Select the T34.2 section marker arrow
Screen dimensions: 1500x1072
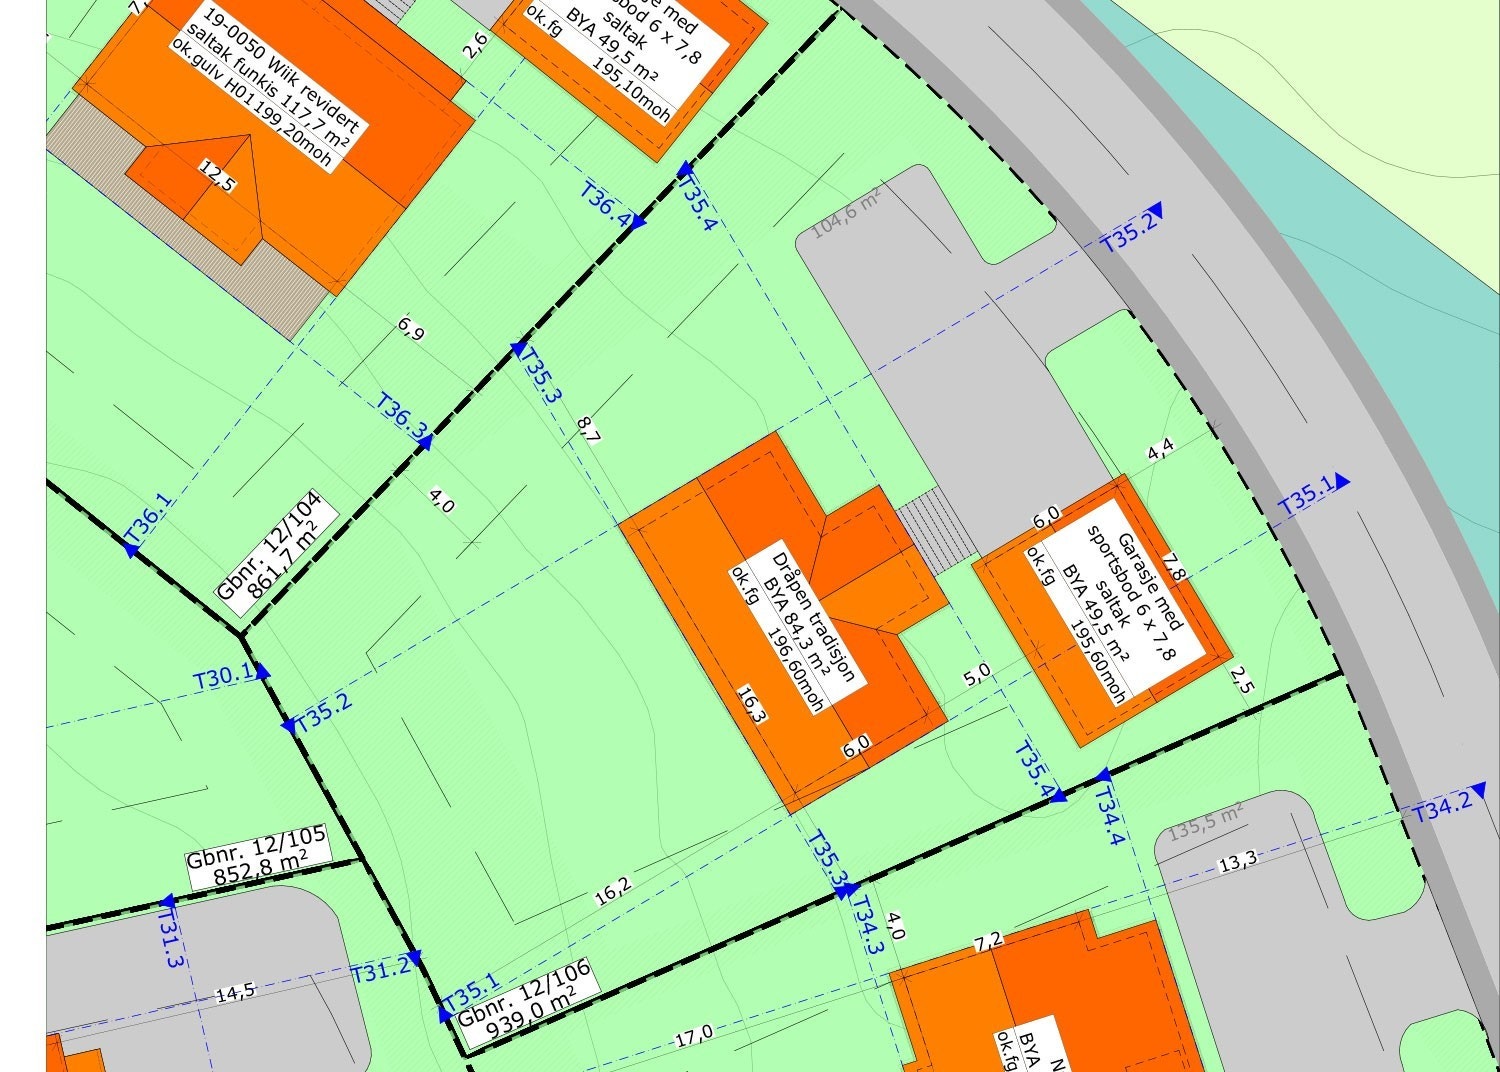click(x=1479, y=790)
